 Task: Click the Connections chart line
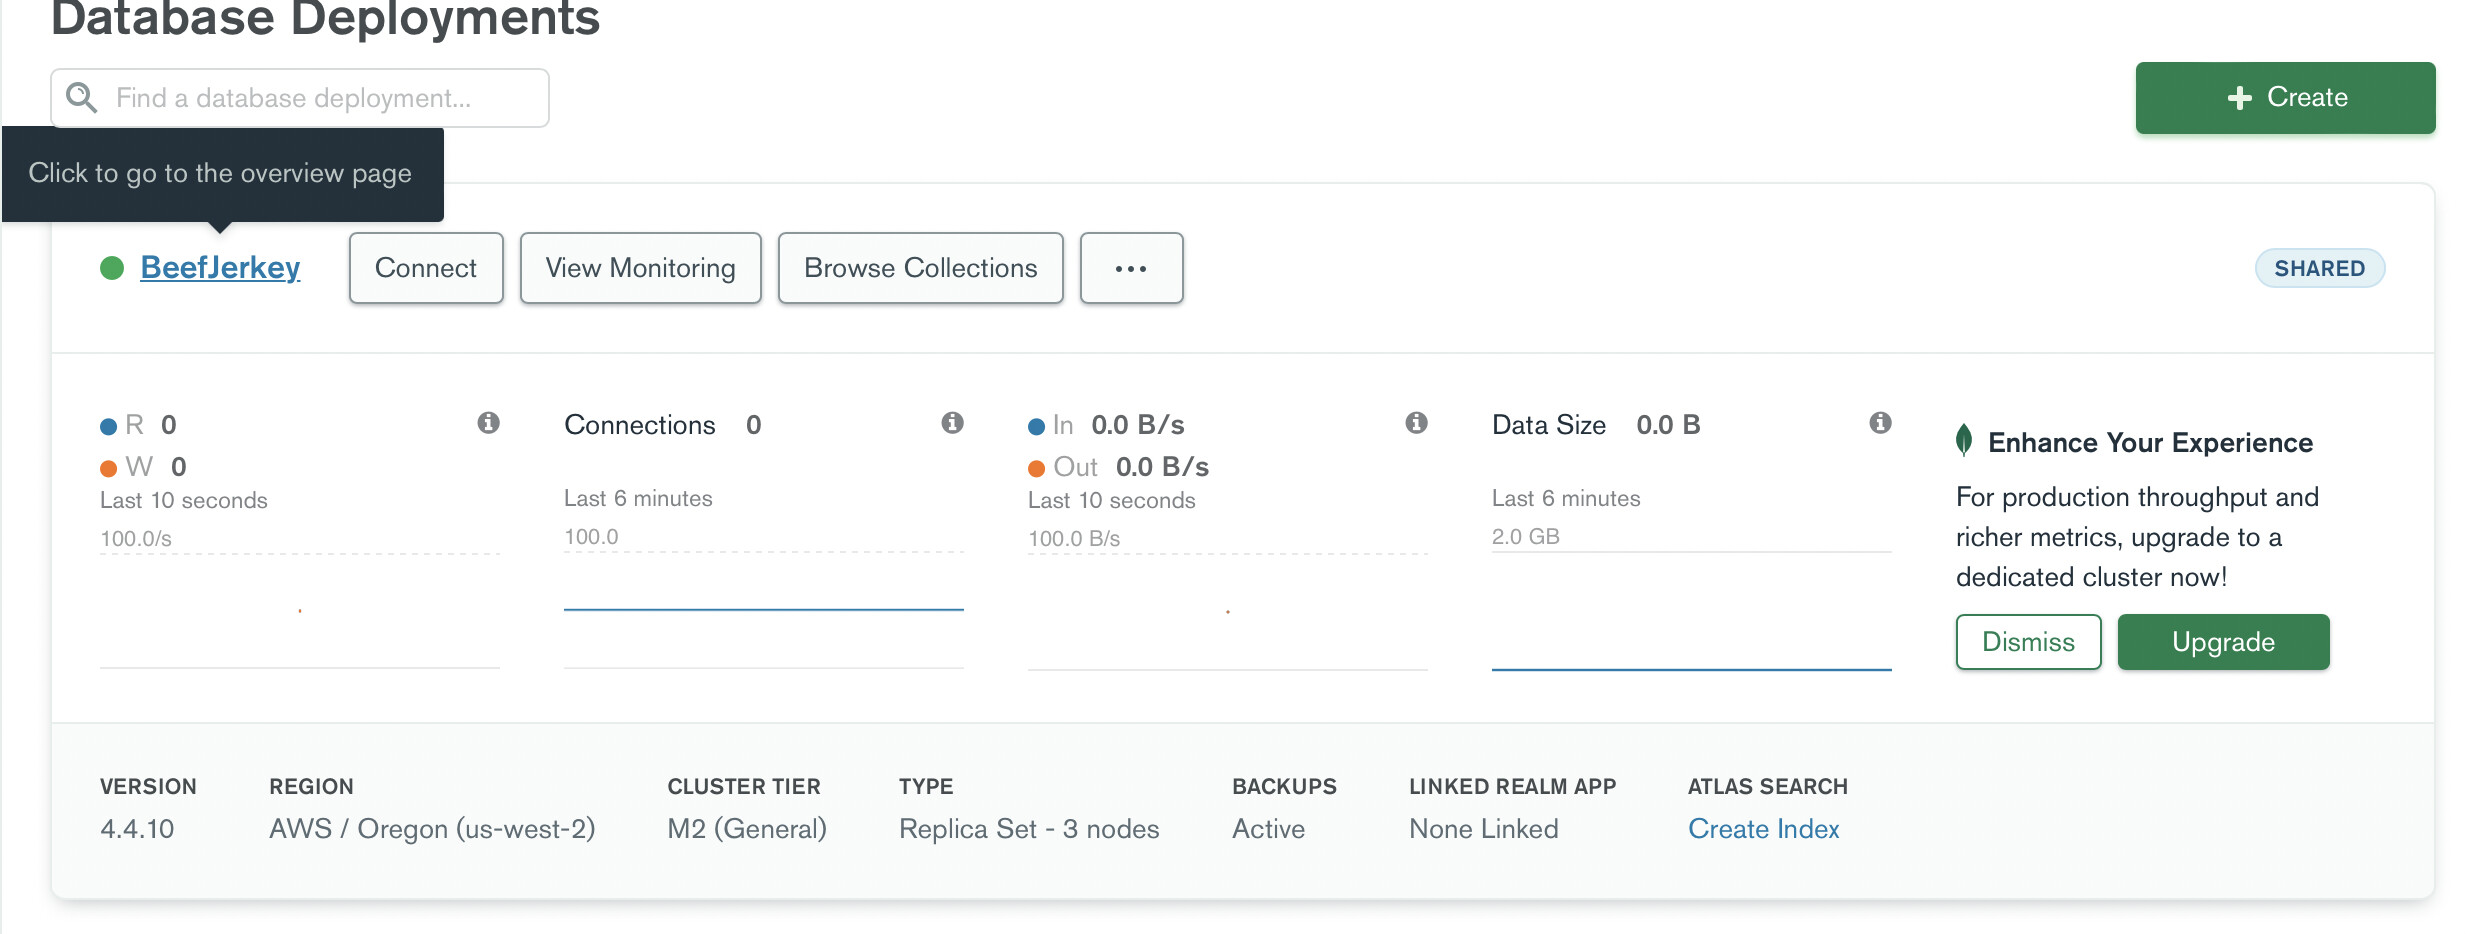click(x=763, y=608)
